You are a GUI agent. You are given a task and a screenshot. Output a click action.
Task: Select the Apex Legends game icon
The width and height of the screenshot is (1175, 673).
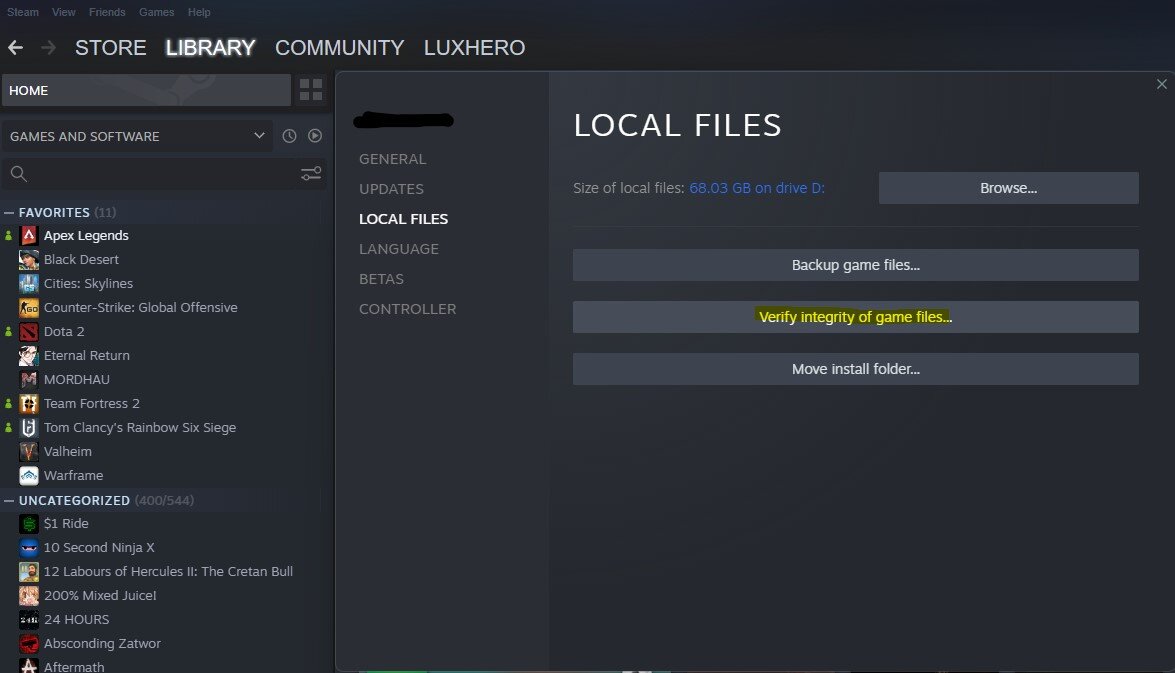(29, 236)
